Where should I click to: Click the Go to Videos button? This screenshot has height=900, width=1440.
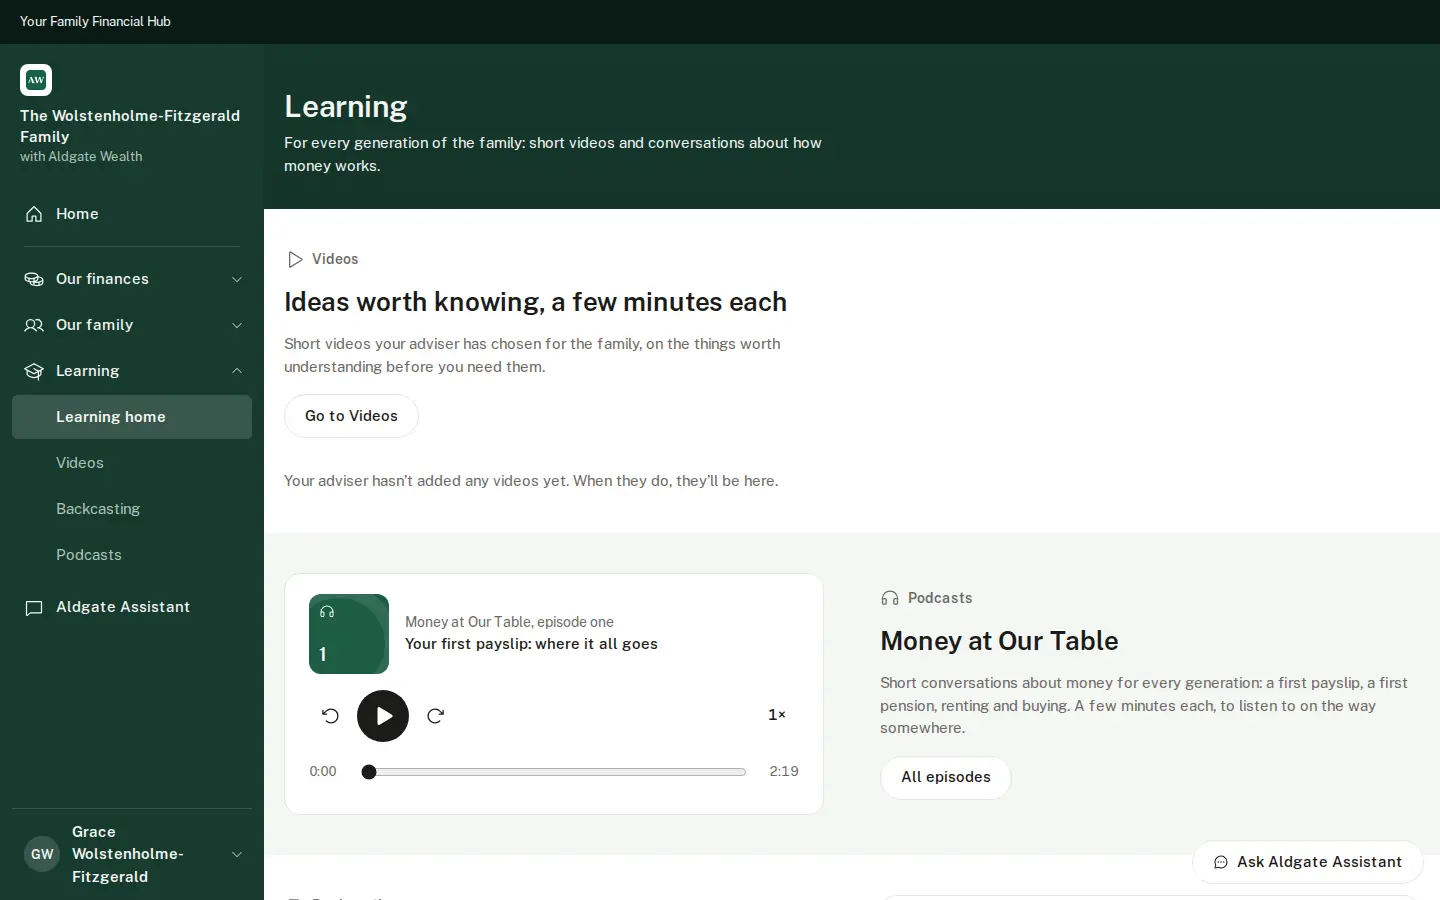(x=351, y=416)
